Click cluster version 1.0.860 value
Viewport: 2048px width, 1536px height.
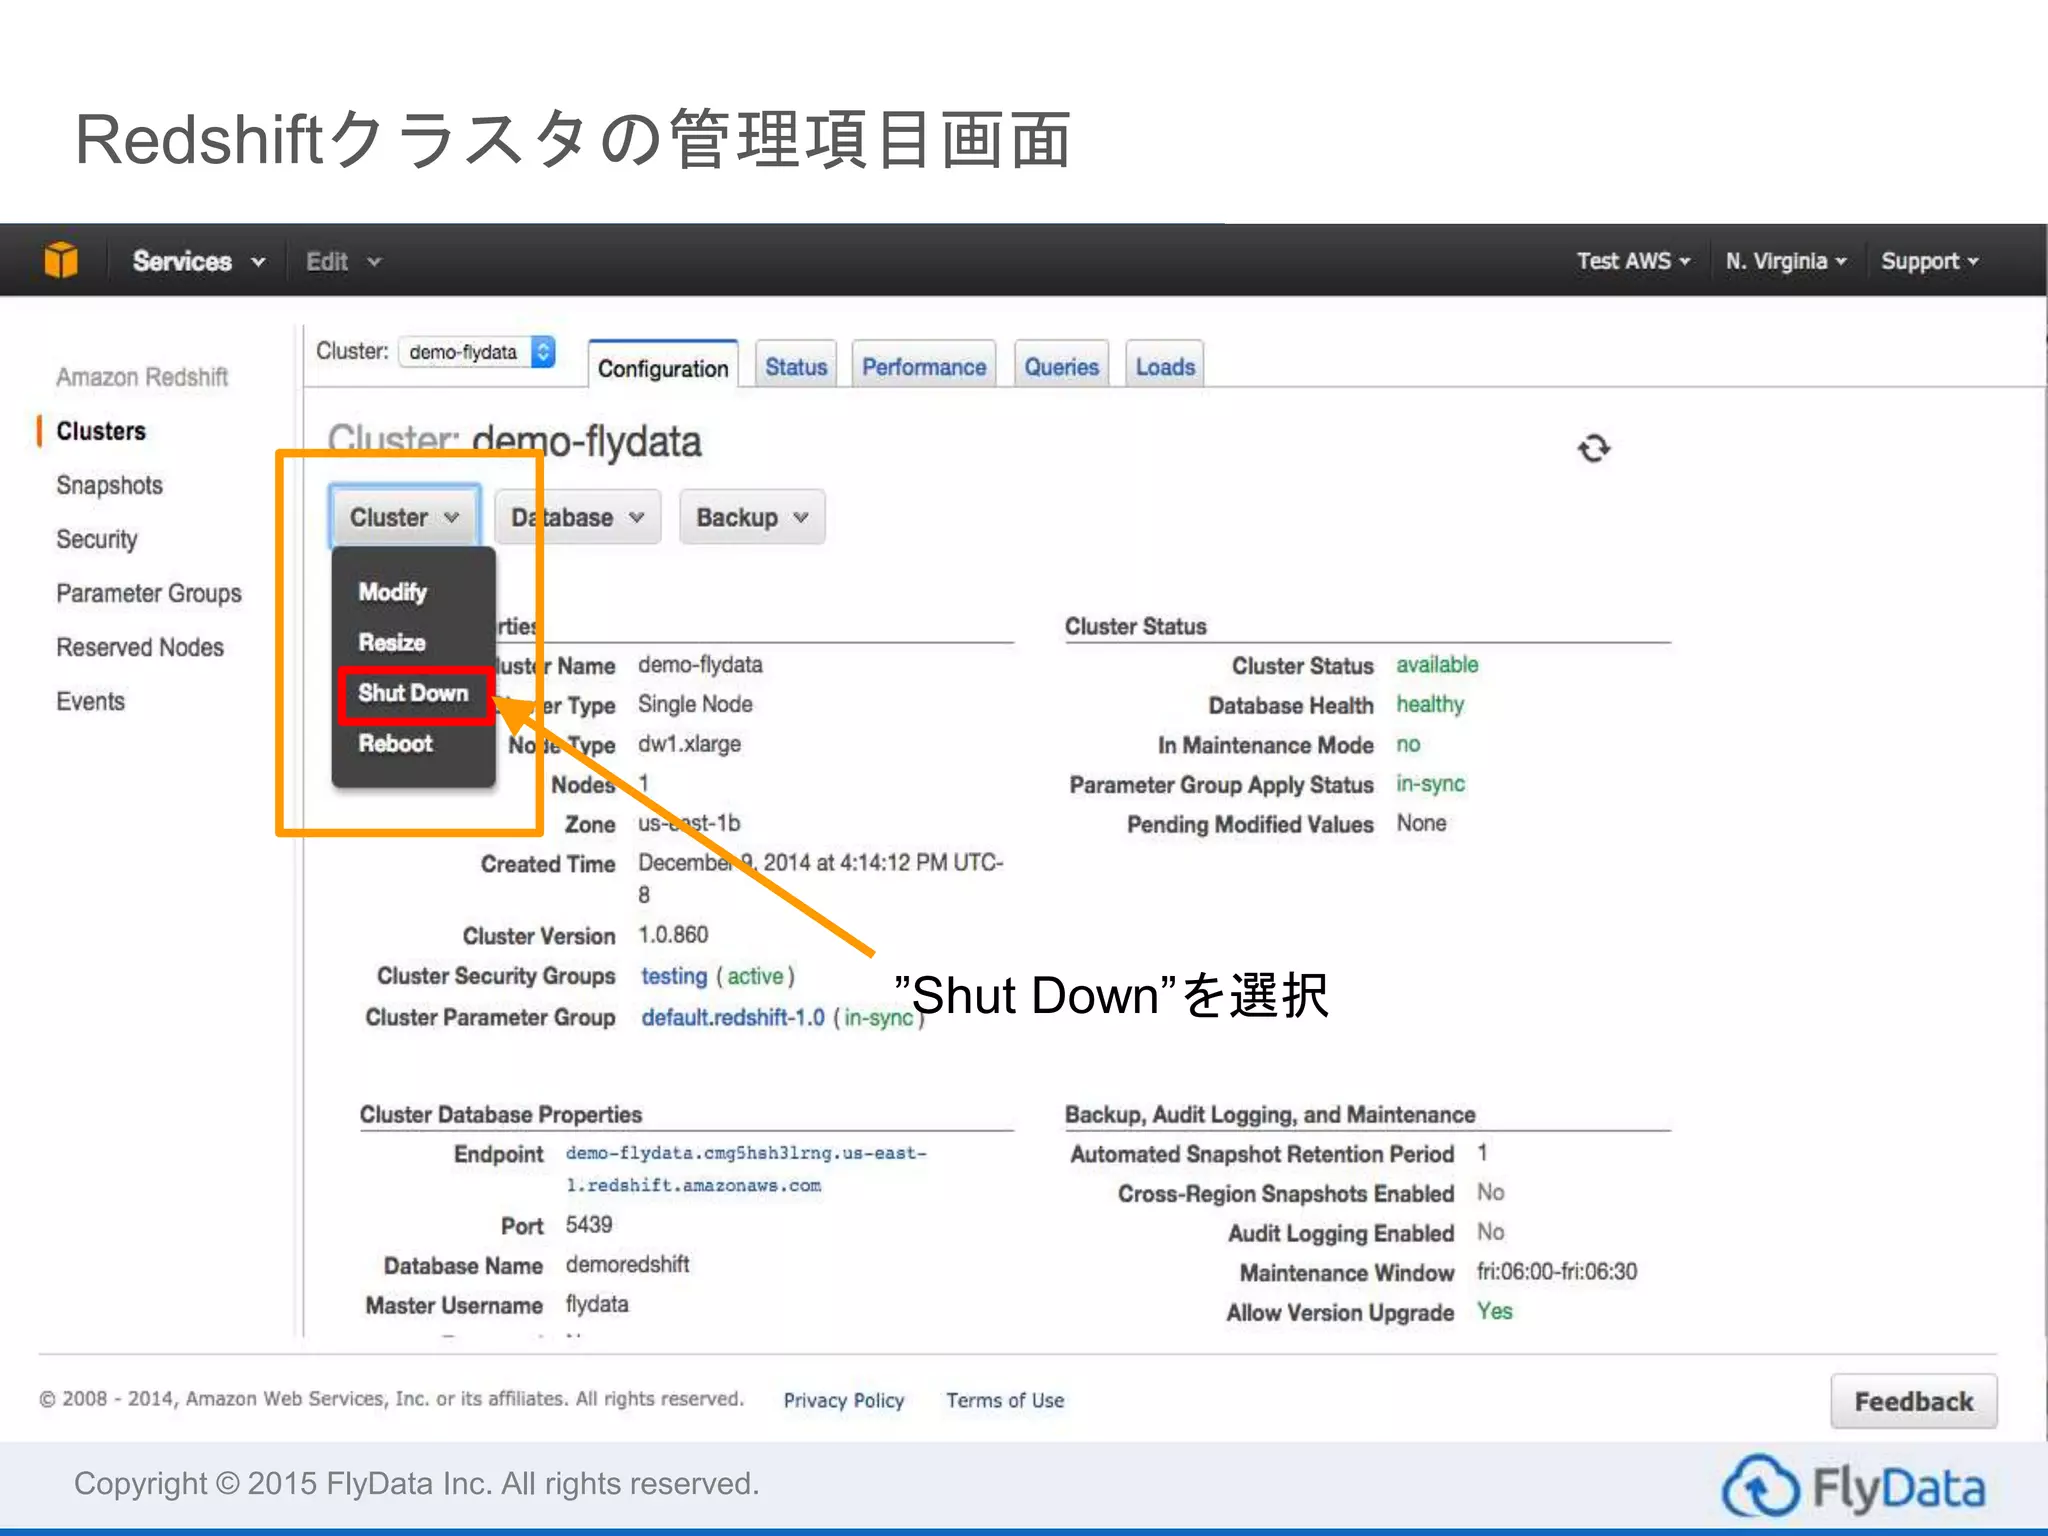tap(673, 935)
